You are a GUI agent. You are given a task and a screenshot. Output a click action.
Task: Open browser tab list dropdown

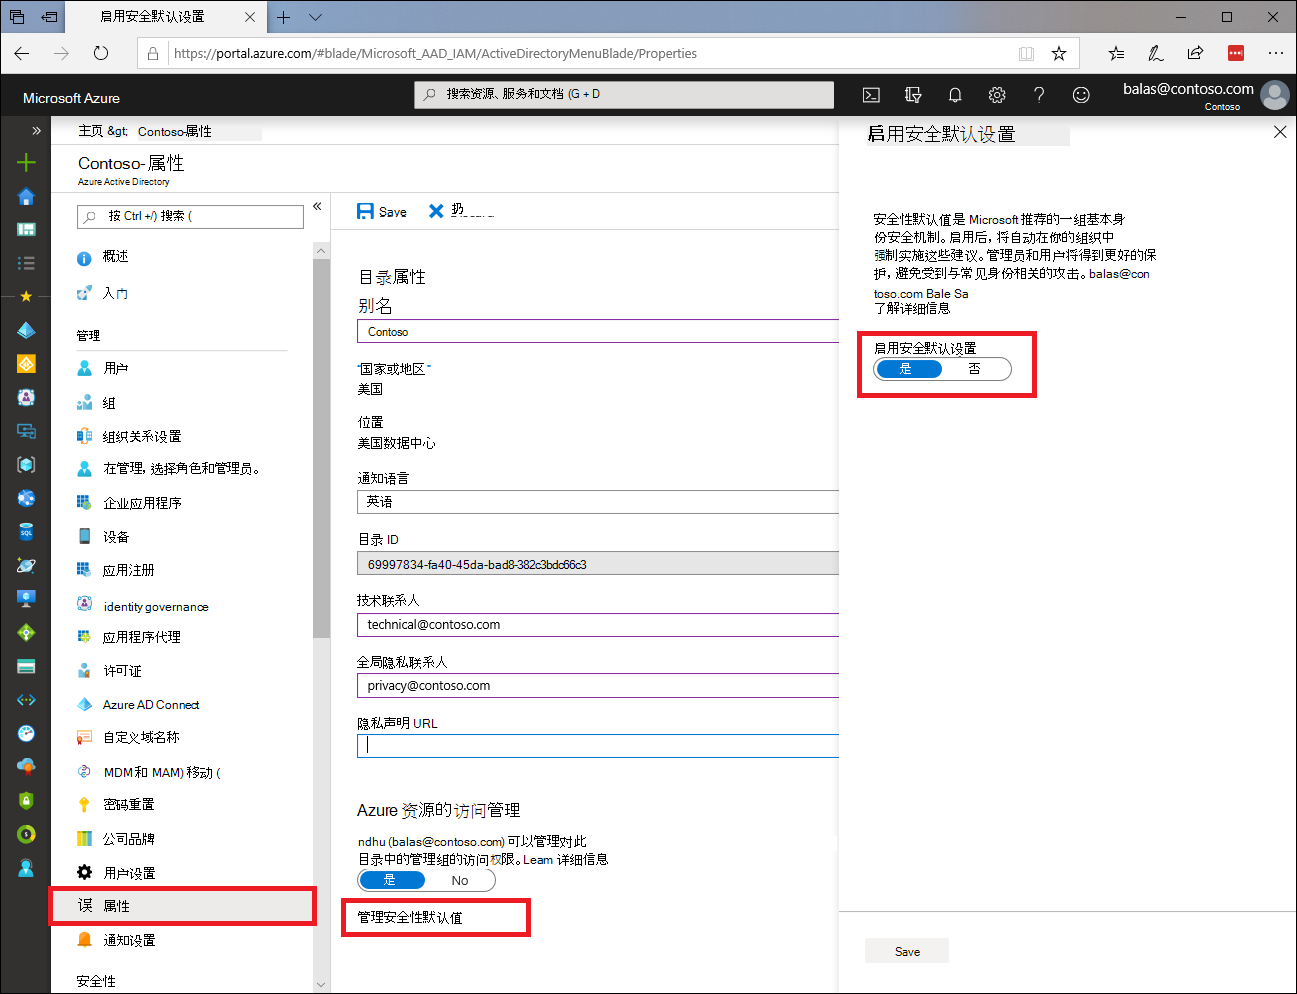[315, 17]
